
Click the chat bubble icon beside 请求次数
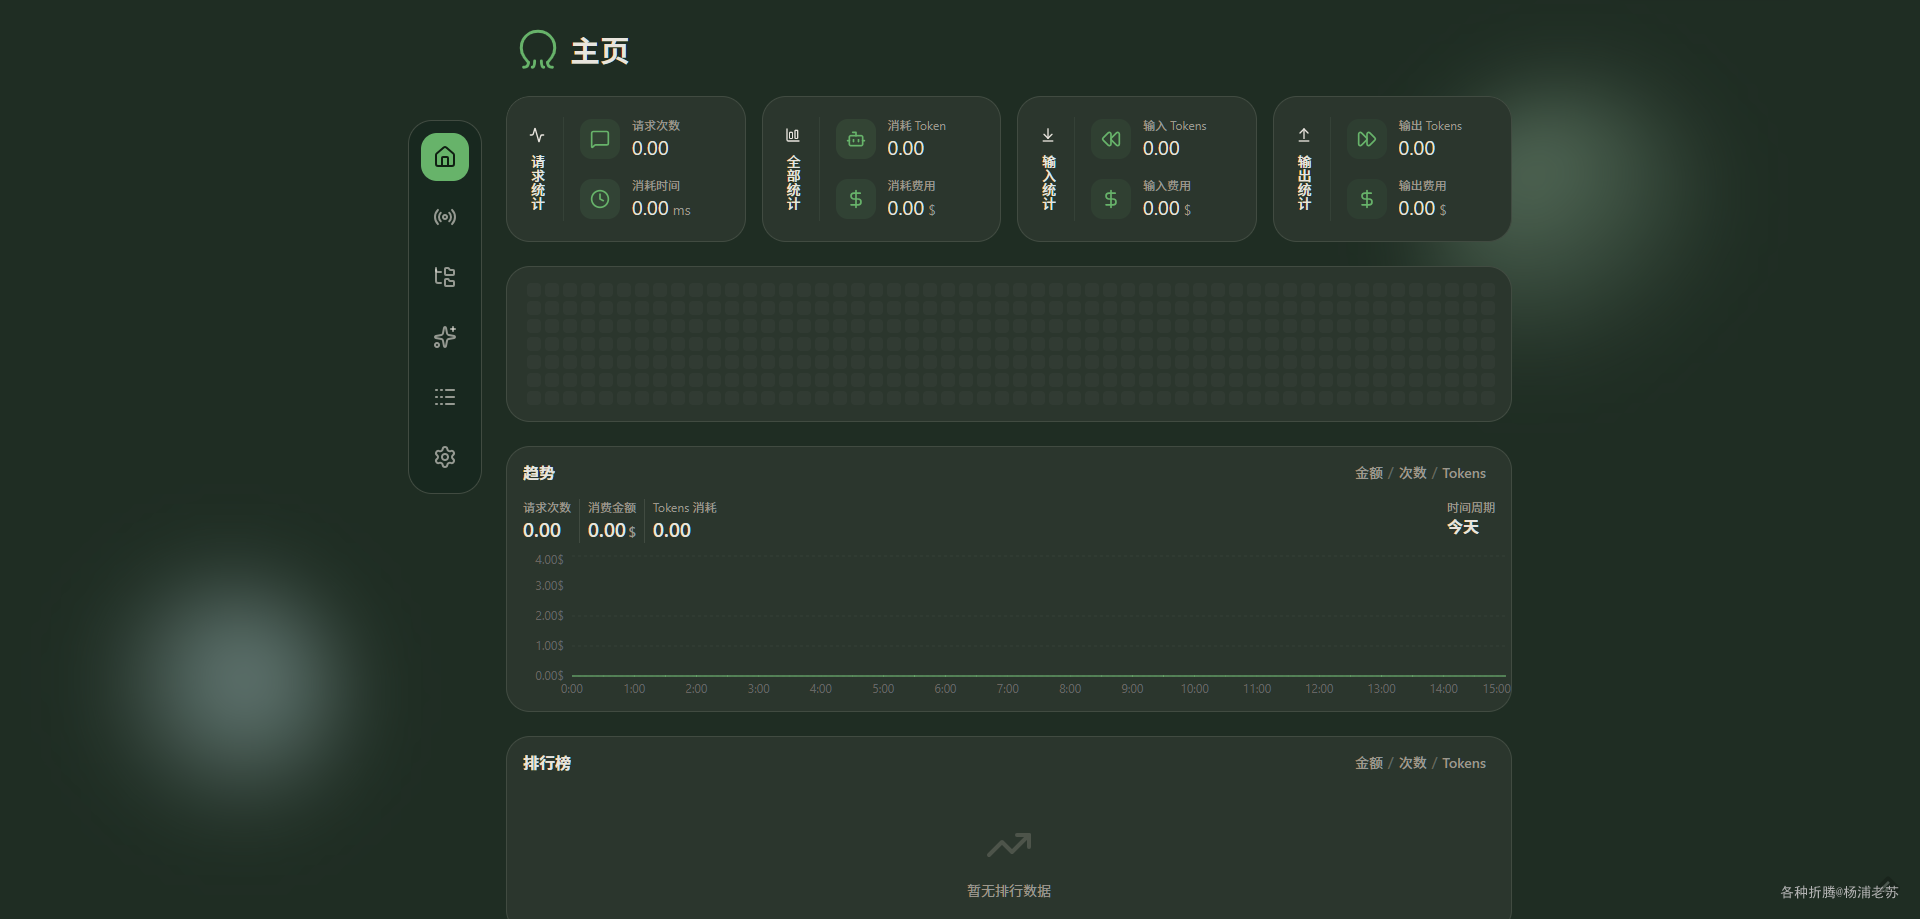pyautogui.click(x=600, y=139)
